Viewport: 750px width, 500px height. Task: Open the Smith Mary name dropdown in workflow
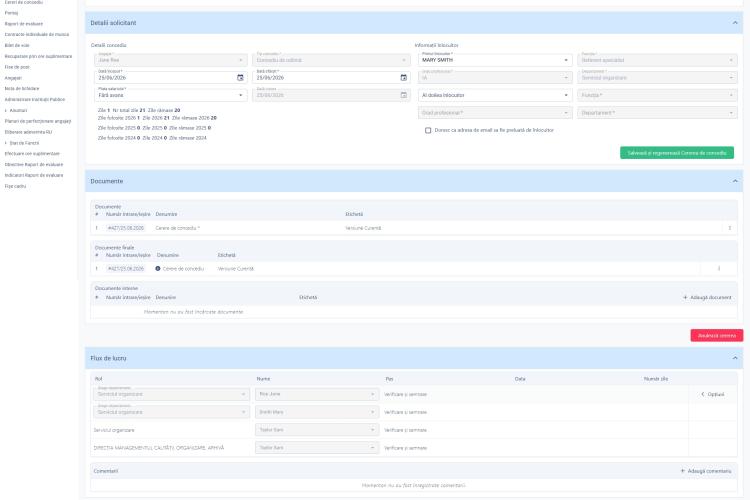317,412
